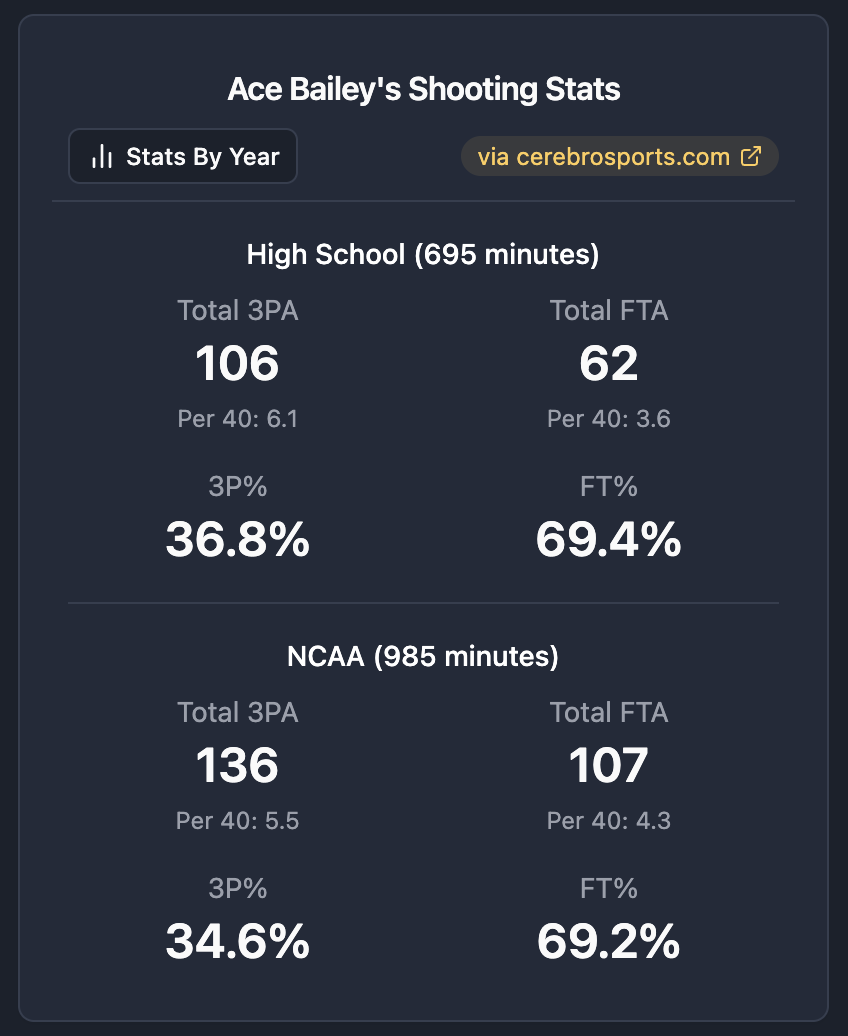The image size is (848, 1036).
Task: Click the bar chart icon beside Stats By Year
Action: tap(101, 157)
